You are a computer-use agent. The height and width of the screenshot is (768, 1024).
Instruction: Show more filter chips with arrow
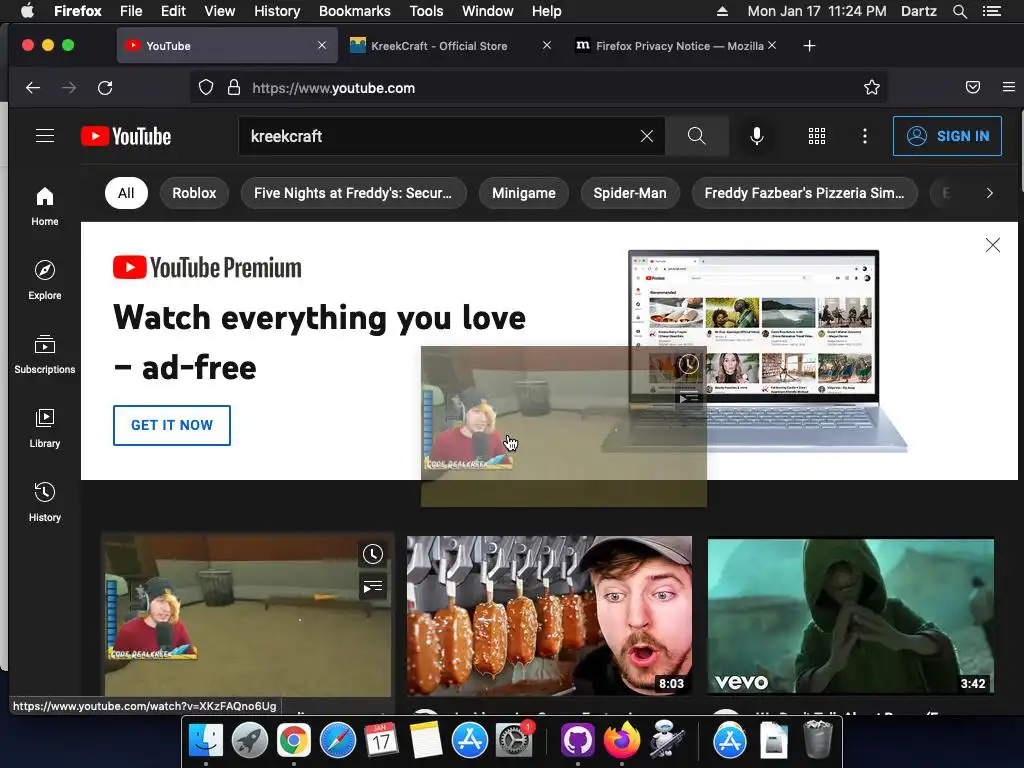coord(989,193)
